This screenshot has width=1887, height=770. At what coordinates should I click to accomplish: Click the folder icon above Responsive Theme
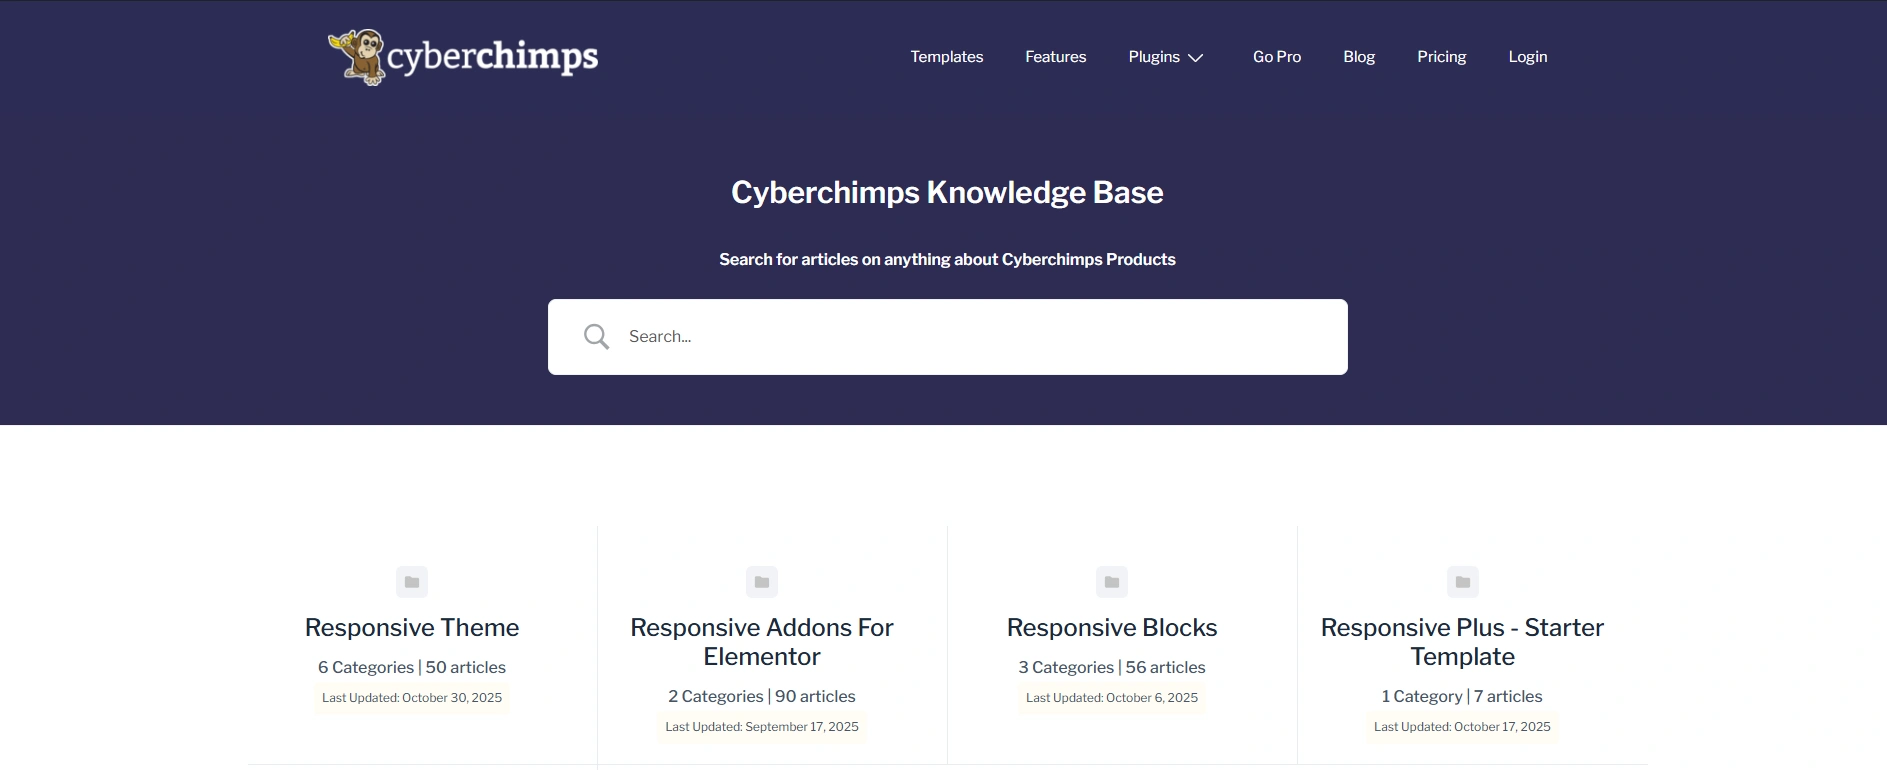(412, 582)
